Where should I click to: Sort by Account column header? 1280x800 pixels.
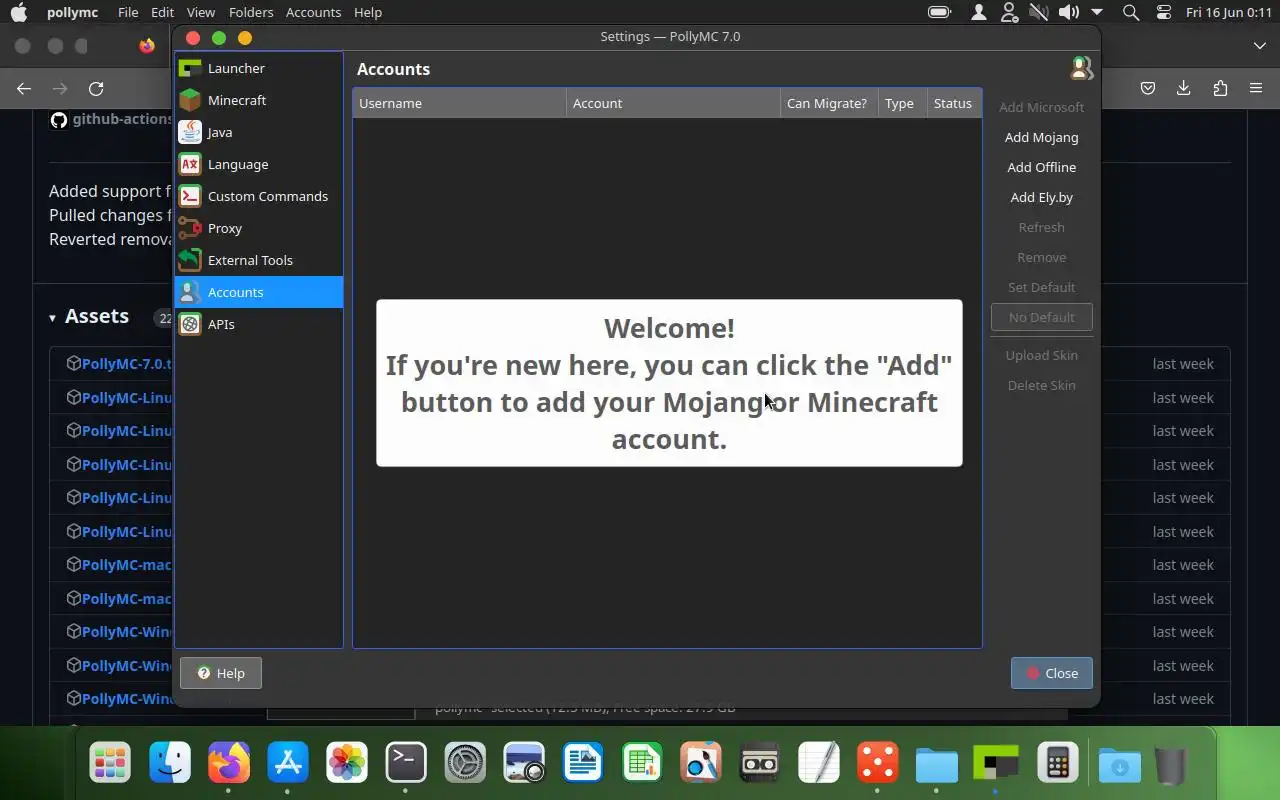click(x=673, y=103)
